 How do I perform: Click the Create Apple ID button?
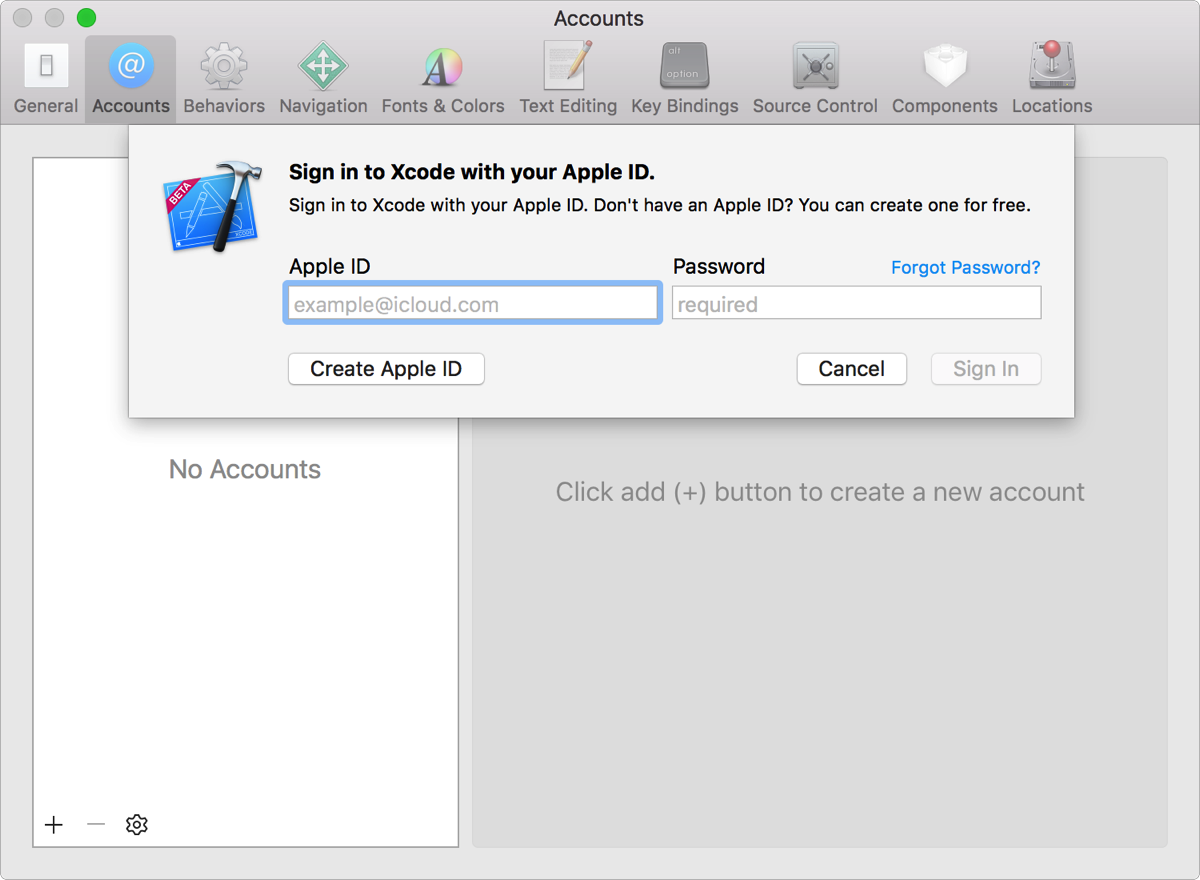[386, 369]
